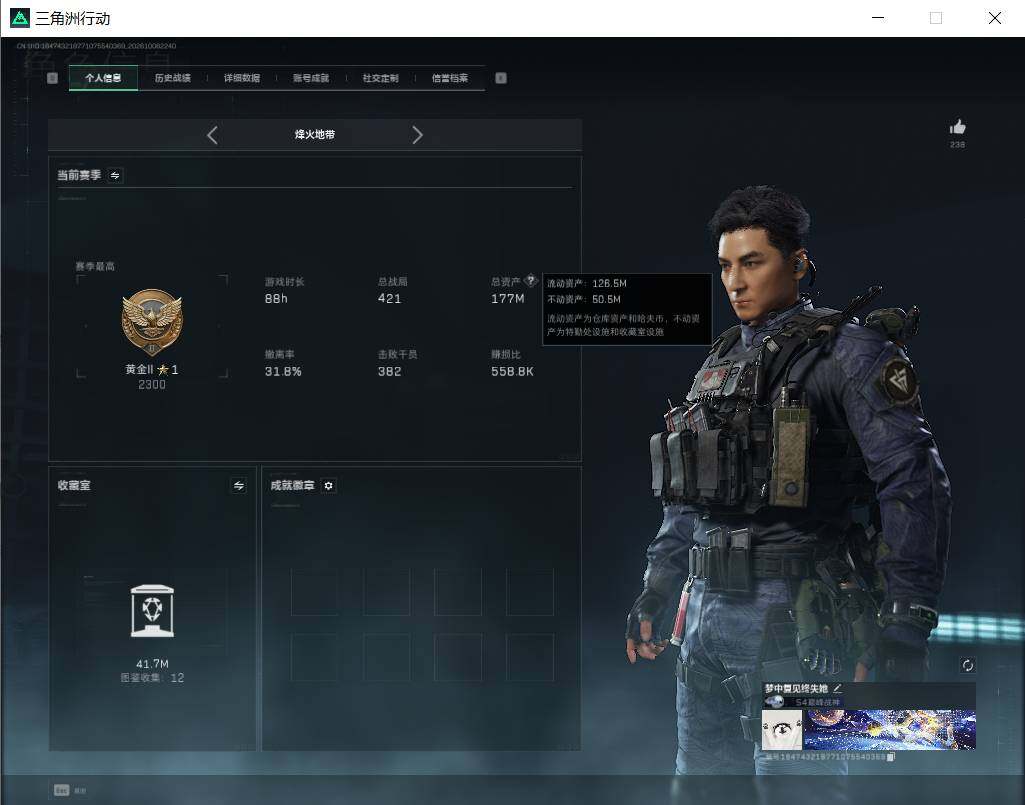The height and width of the screenshot is (805, 1025).
Task: Minimize the 三角洲行动 window
Action: [879, 18]
